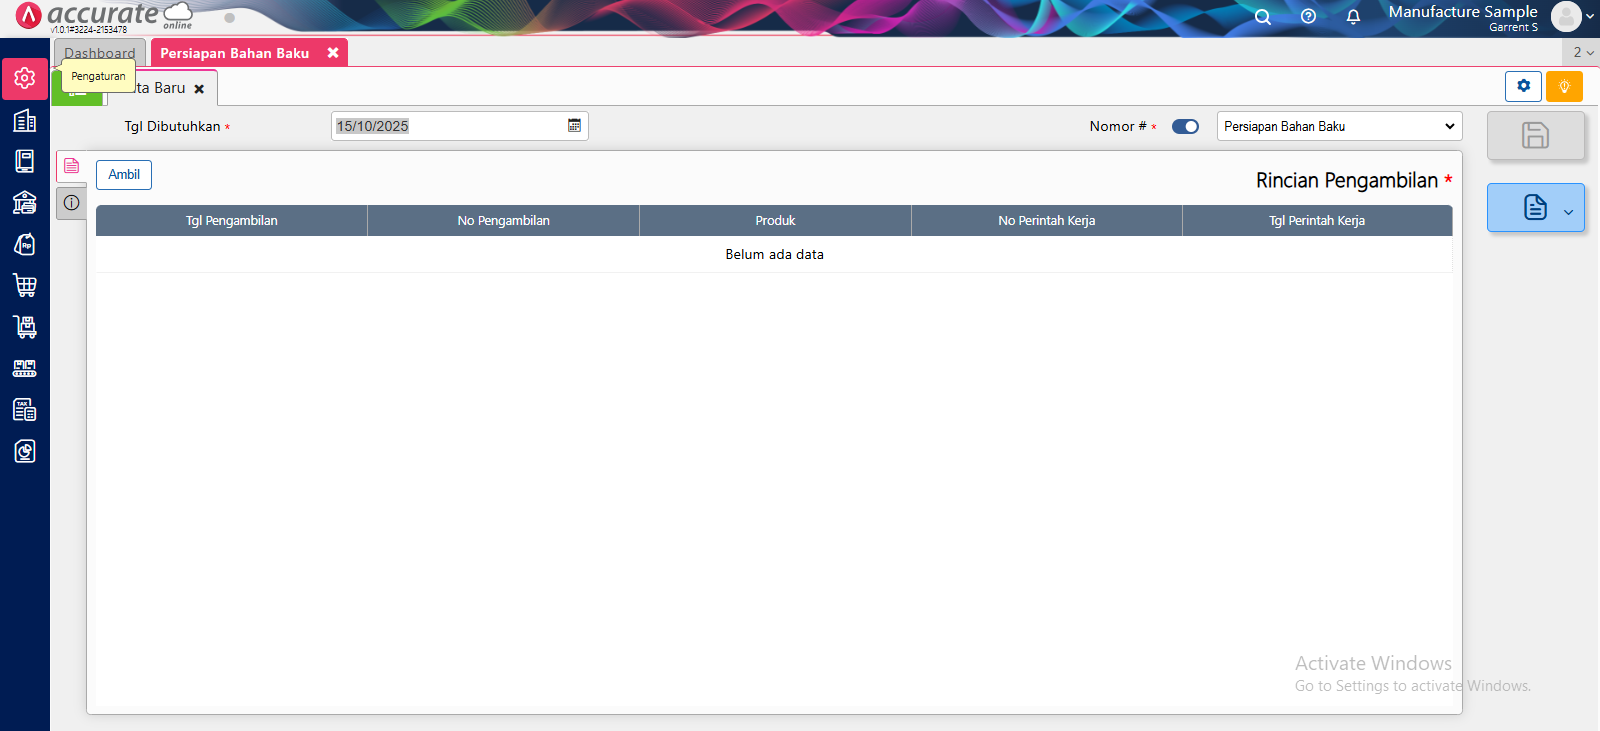Open the Pengaturan gear in sidebar
This screenshot has width=1600, height=731.
tap(25, 78)
